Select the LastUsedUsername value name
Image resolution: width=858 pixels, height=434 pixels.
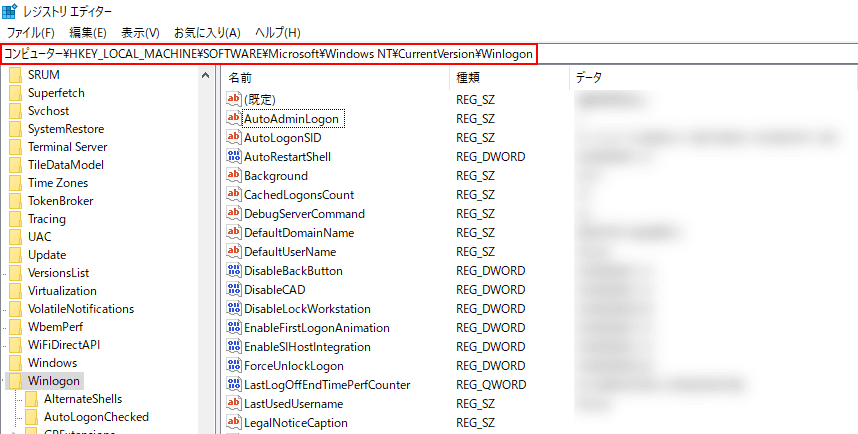294,404
